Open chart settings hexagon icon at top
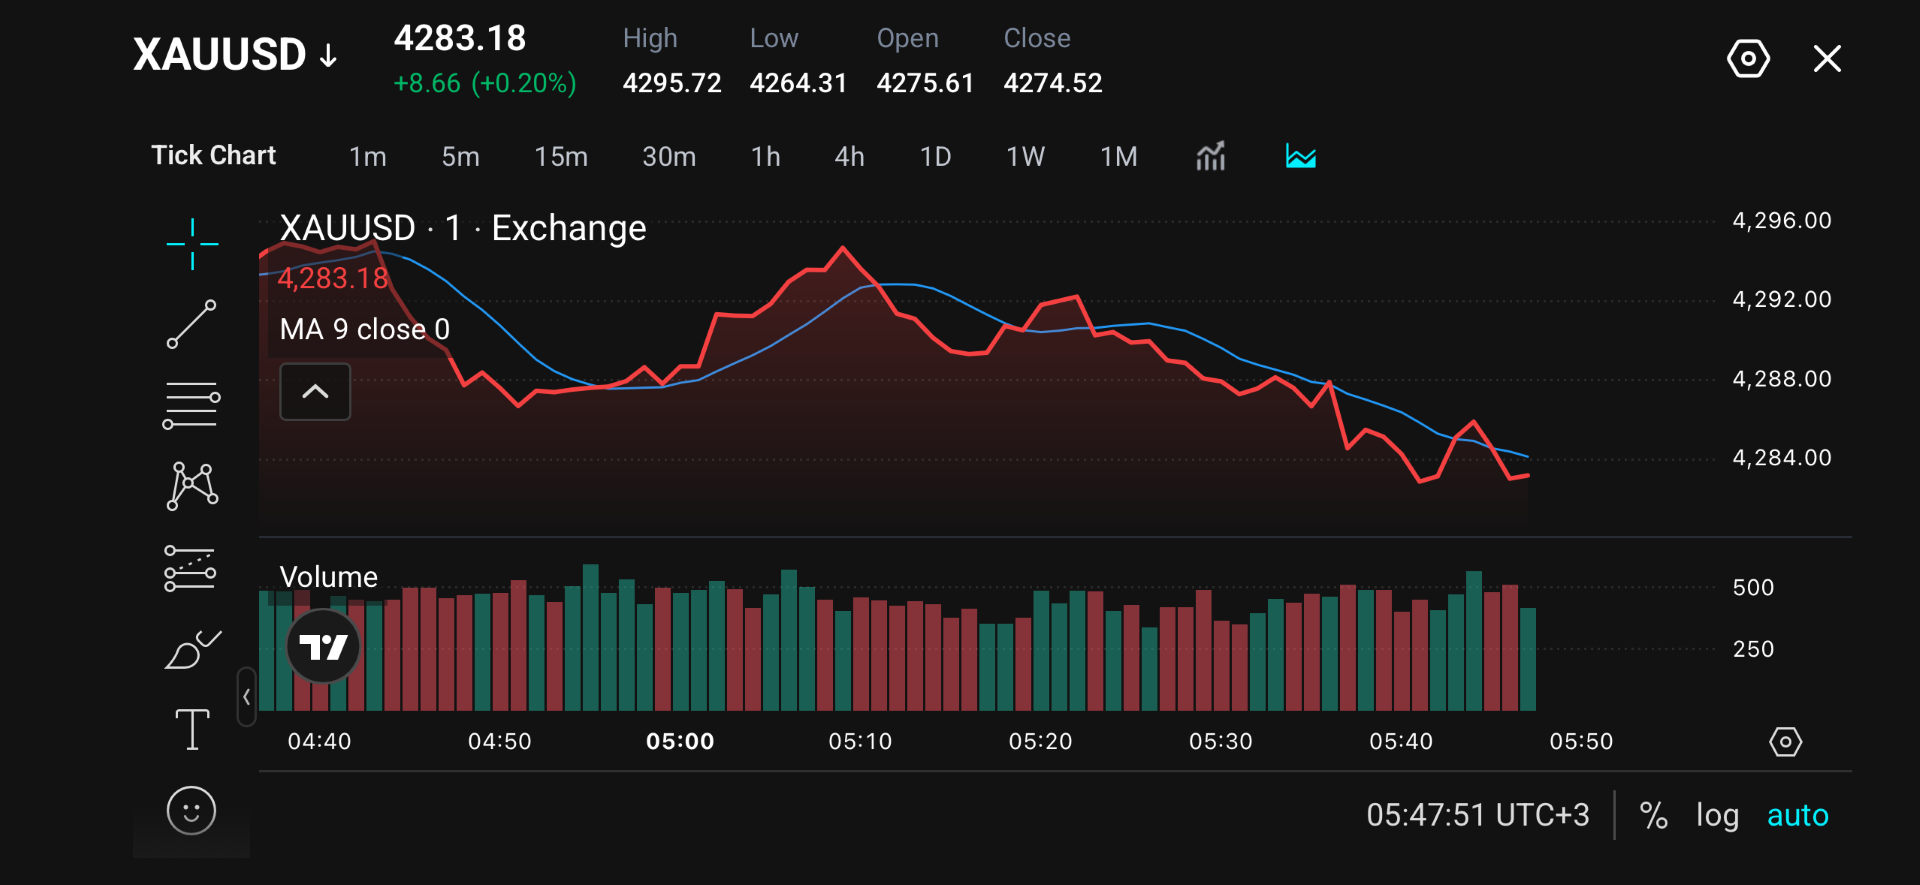The image size is (1920, 885). (x=1748, y=59)
